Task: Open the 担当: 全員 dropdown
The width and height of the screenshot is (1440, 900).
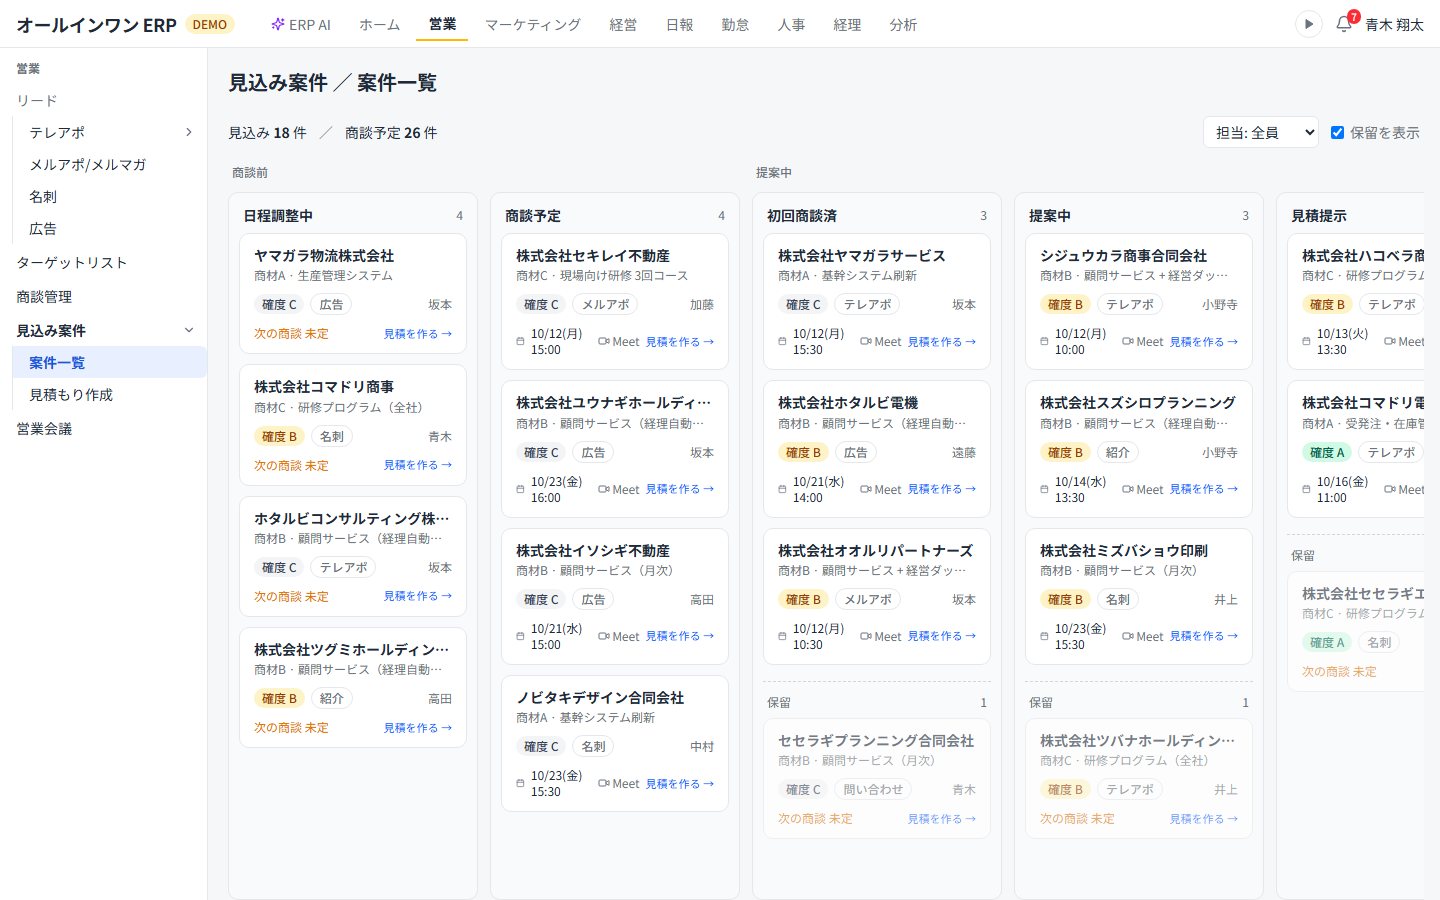Action: pos(1261,132)
